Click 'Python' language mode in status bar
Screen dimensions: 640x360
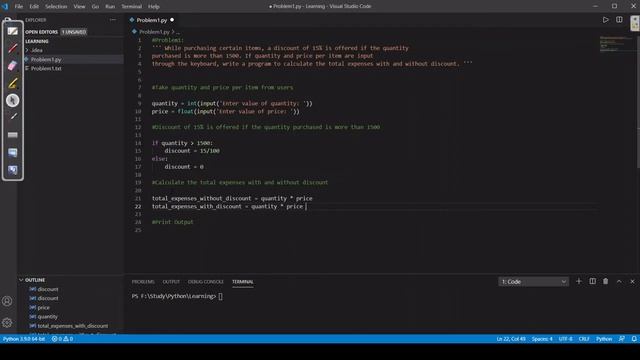click(x=604, y=339)
